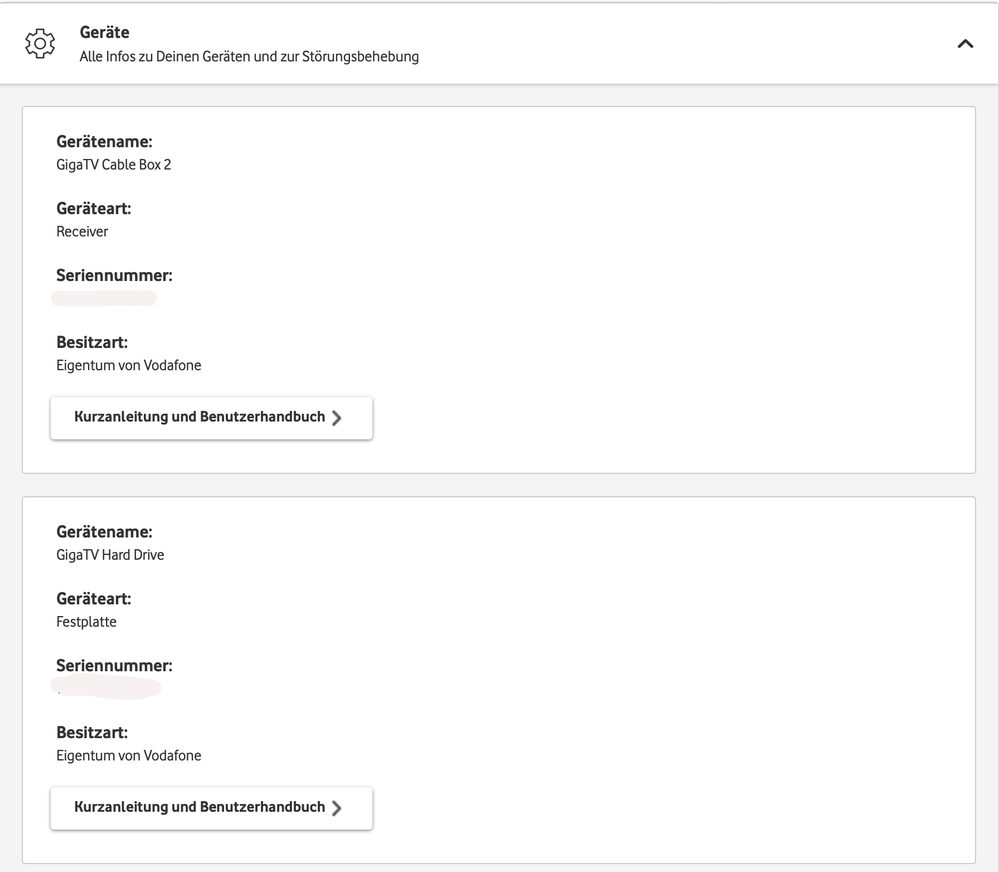
Task: Click the GigaTV Cable Box 2 device name
Action: [x=113, y=164]
